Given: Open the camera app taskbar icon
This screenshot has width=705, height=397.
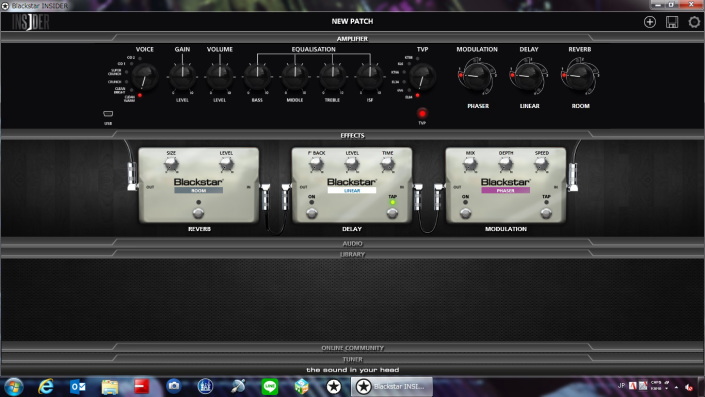Looking at the screenshot, I should click(174, 386).
